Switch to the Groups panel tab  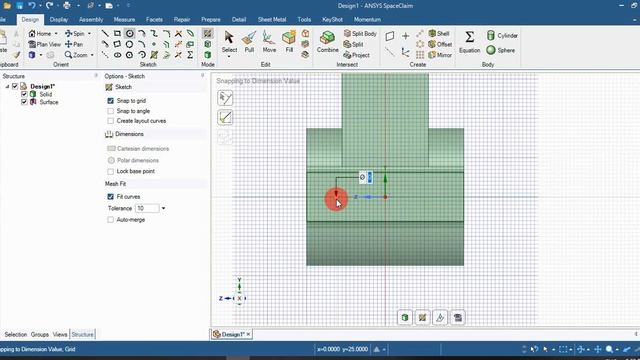click(40, 334)
